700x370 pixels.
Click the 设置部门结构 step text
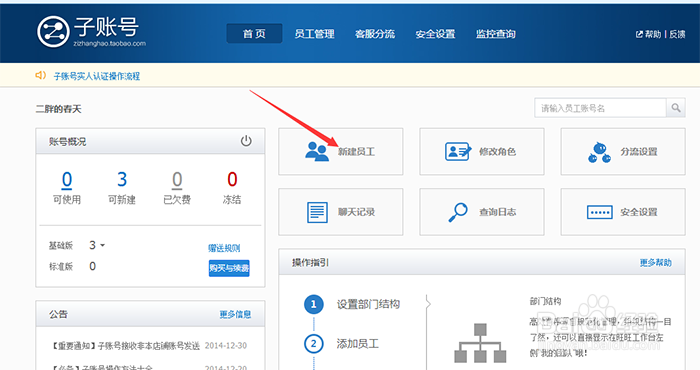tap(368, 304)
